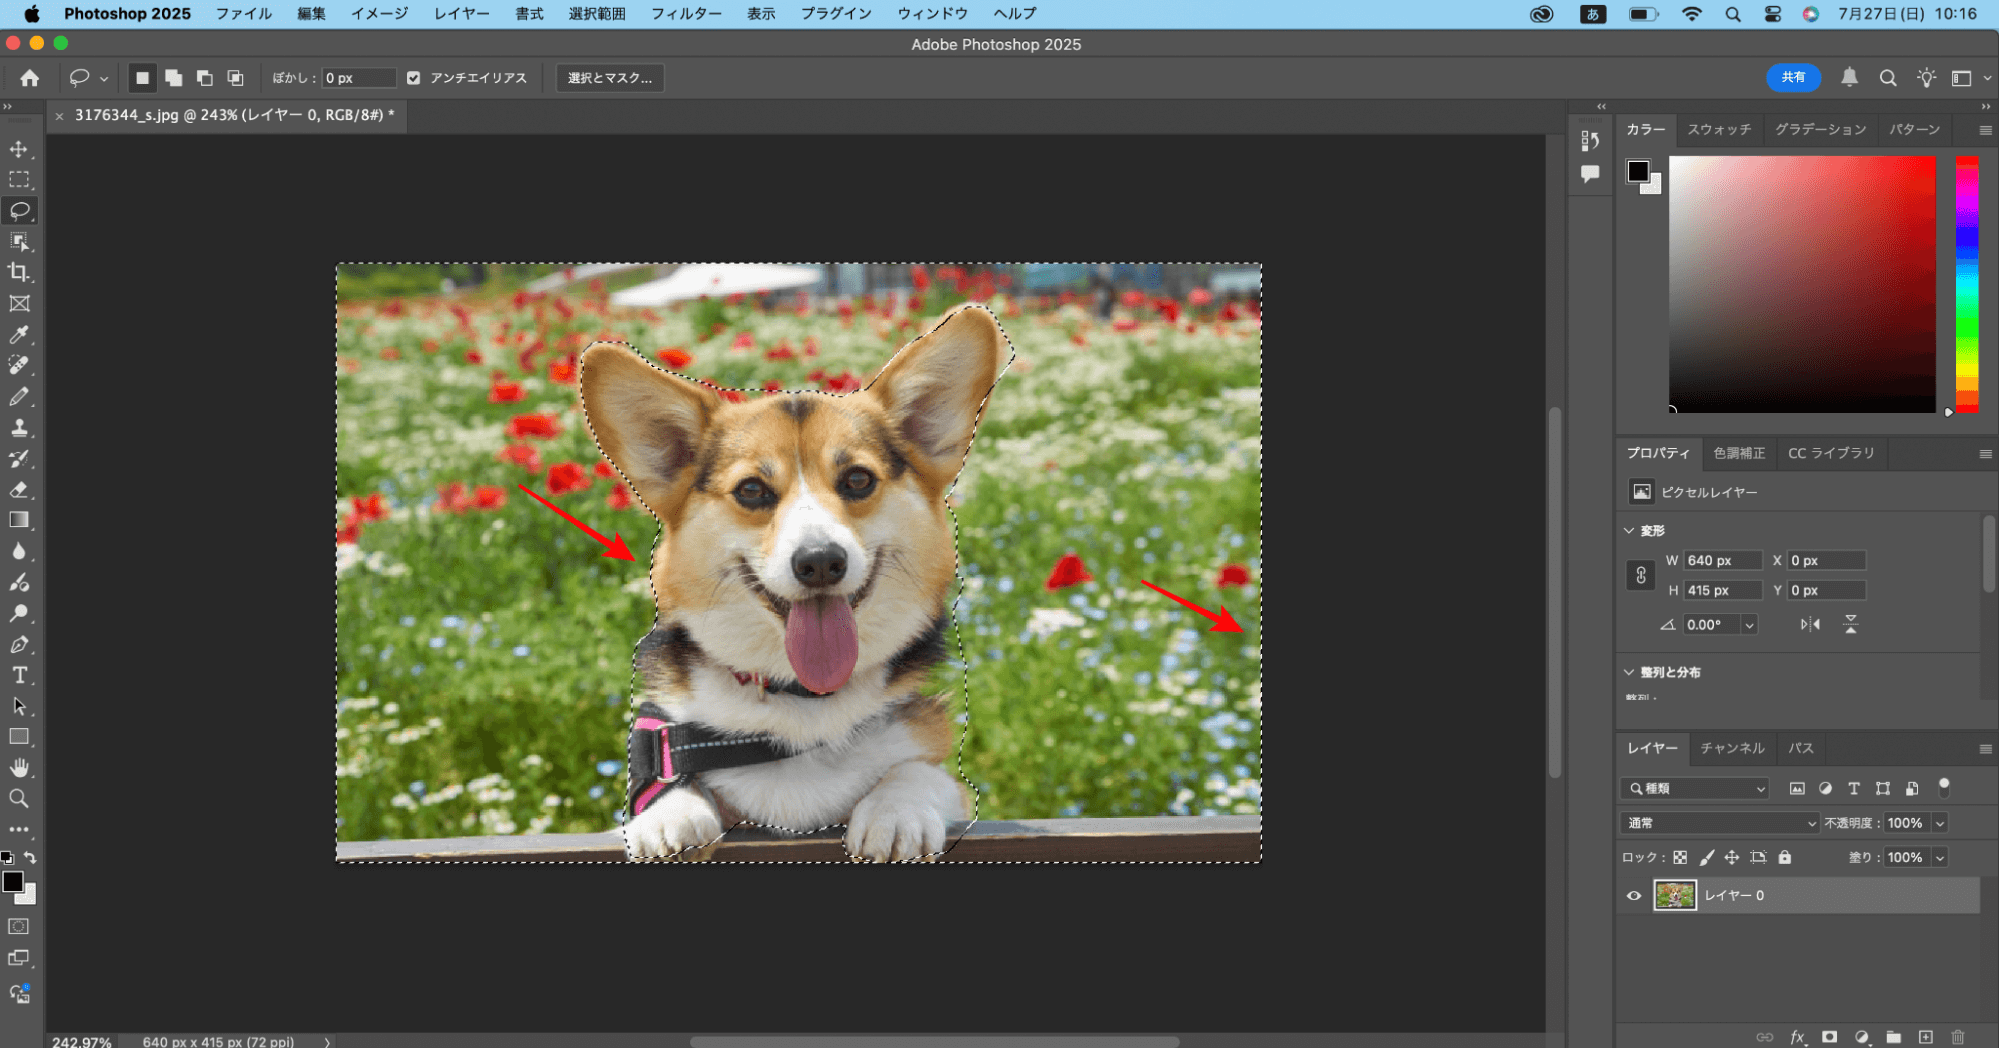Pick a color in the color field

pos(1802,284)
